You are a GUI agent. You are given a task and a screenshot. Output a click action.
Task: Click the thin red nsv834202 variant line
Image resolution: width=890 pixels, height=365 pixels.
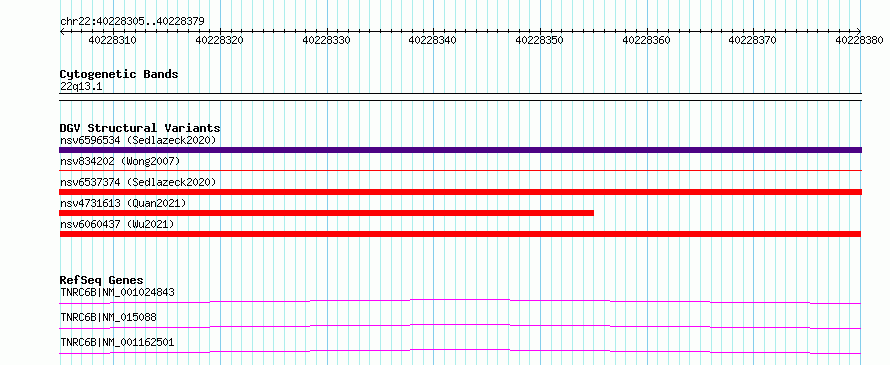(460, 170)
